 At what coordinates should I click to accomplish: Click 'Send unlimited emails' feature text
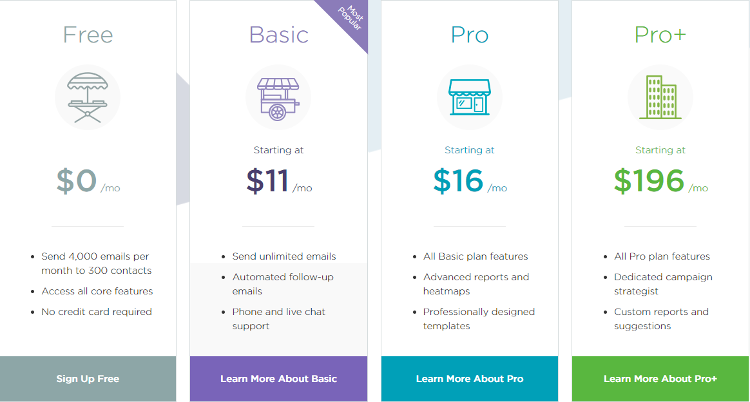point(284,257)
